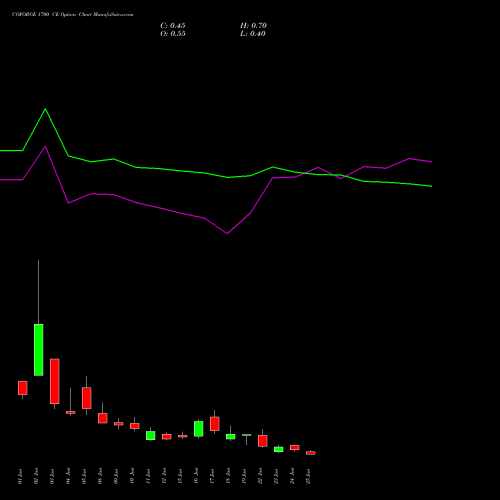Click the green candle above date 11
The width and height of the screenshot is (500, 500).
151,436
